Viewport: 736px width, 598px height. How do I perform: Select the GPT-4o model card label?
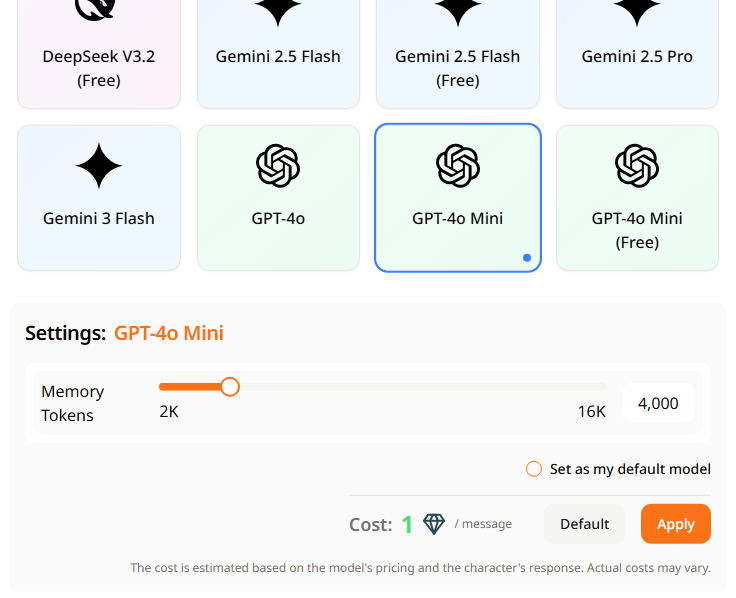coord(278,218)
